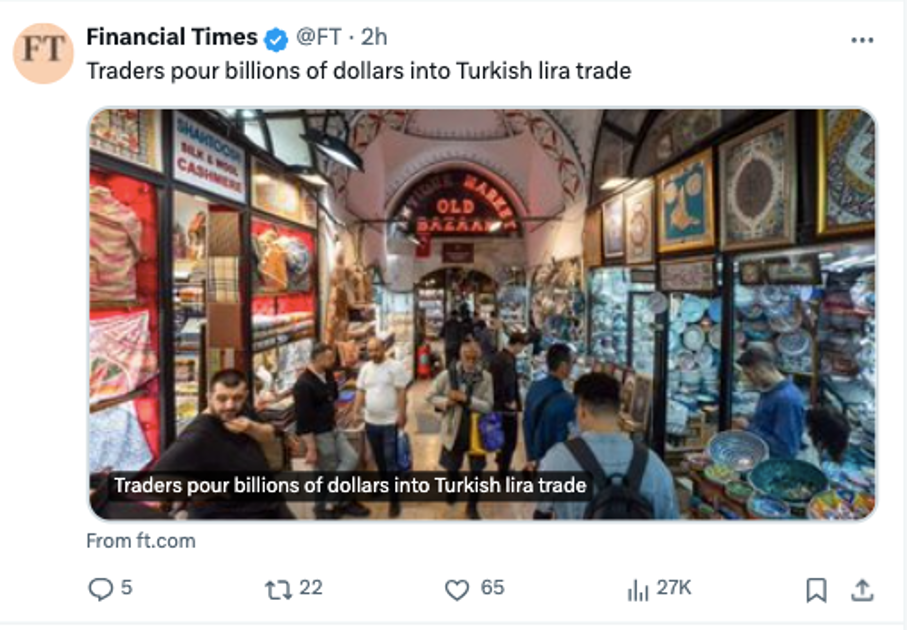Screen dimensions: 908x630
Task: Open the FT profile avatar
Action: click(x=43, y=53)
